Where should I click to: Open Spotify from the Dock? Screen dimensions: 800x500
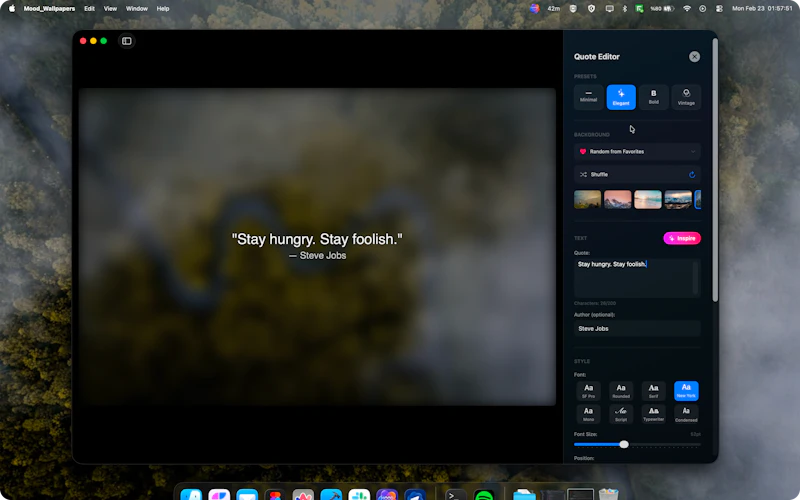pyautogui.click(x=483, y=495)
